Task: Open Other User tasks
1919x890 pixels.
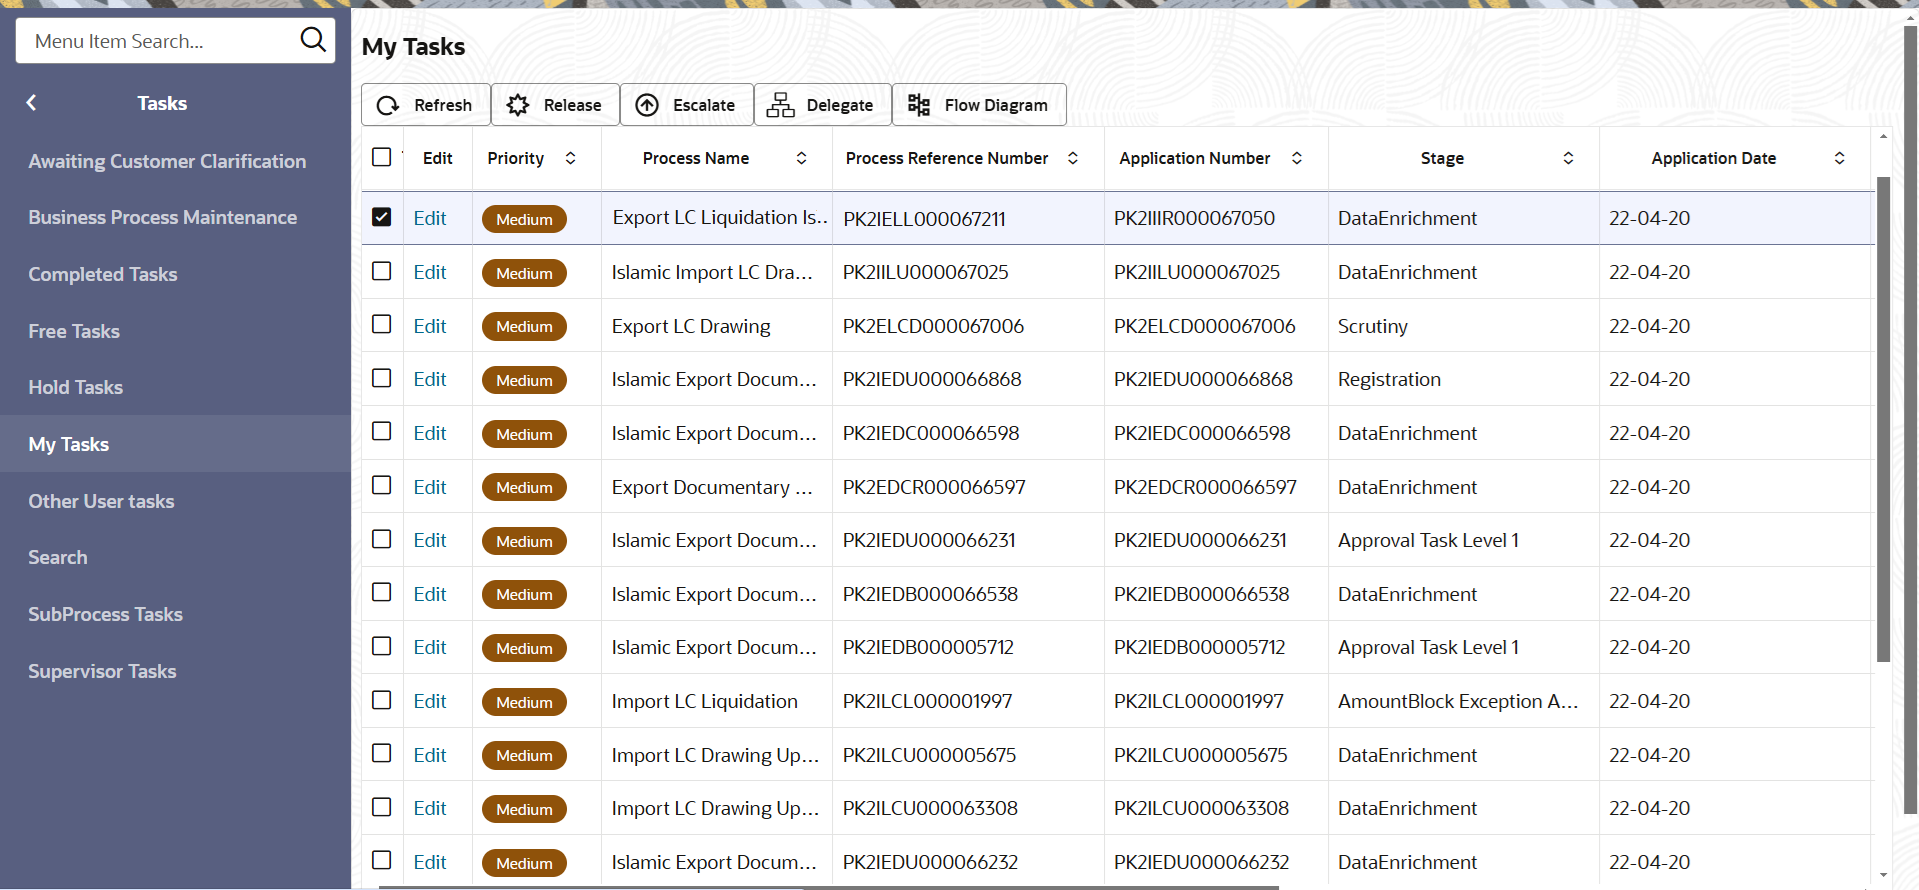Action: 101,501
